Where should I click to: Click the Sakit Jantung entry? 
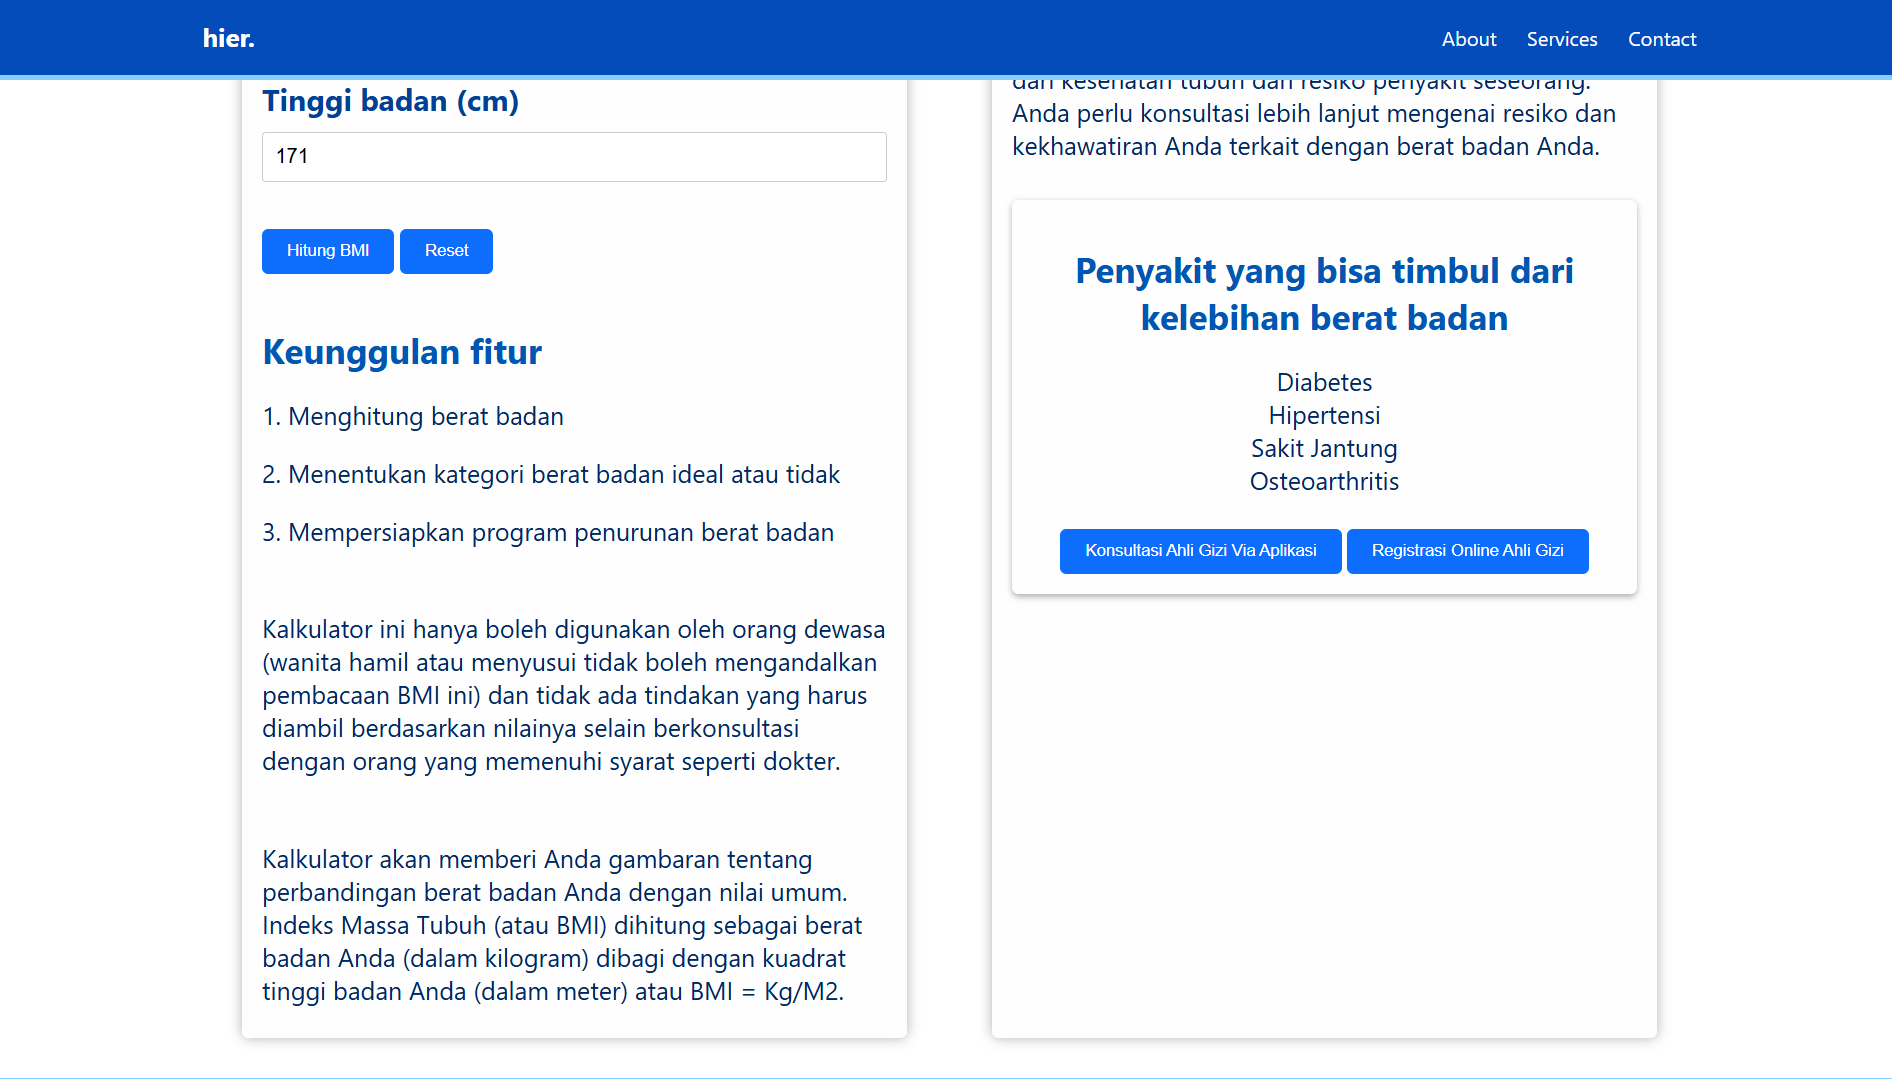click(1324, 449)
